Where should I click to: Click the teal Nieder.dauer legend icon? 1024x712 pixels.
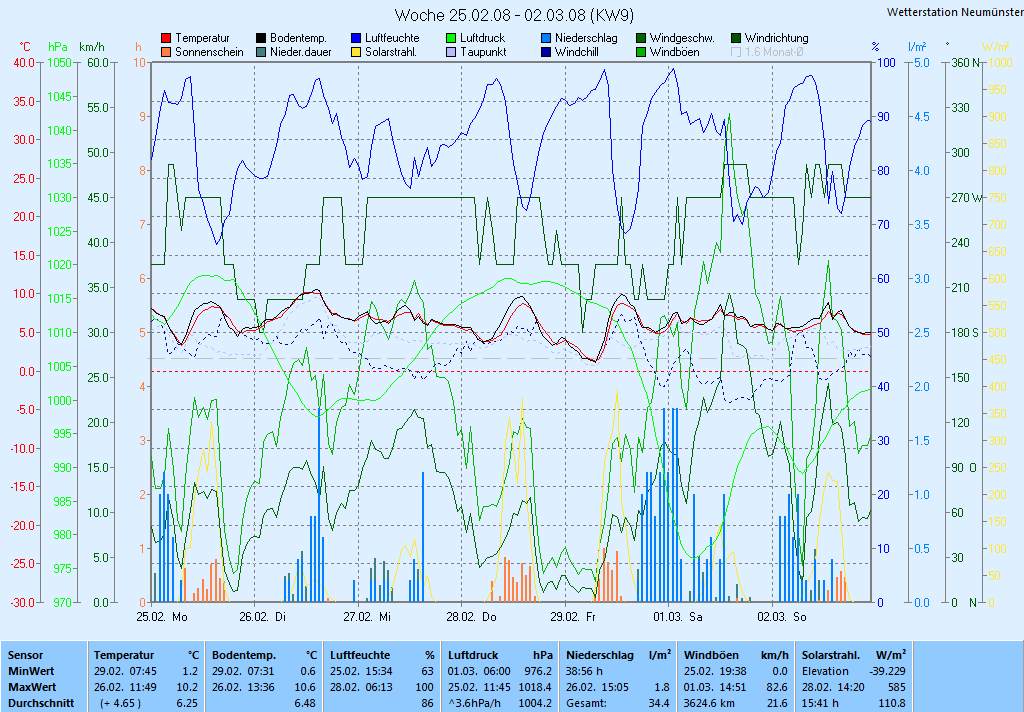261,52
